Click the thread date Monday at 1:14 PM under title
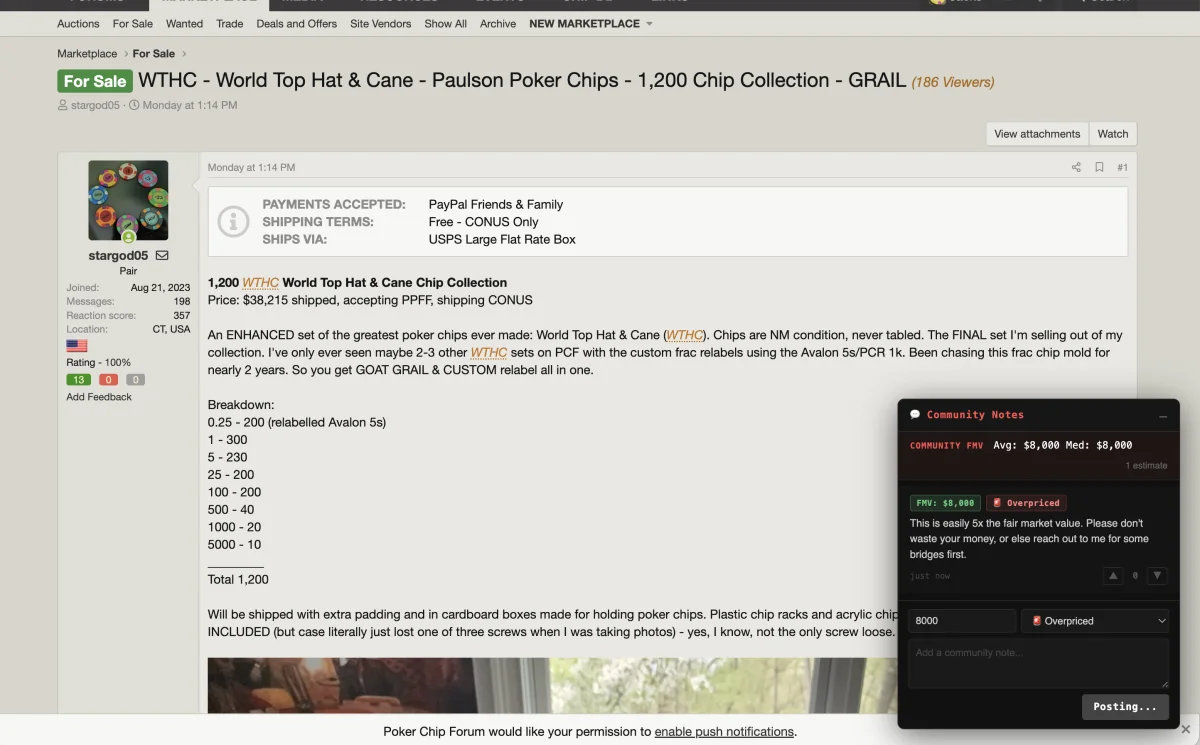1200x745 pixels. (x=190, y=105)
